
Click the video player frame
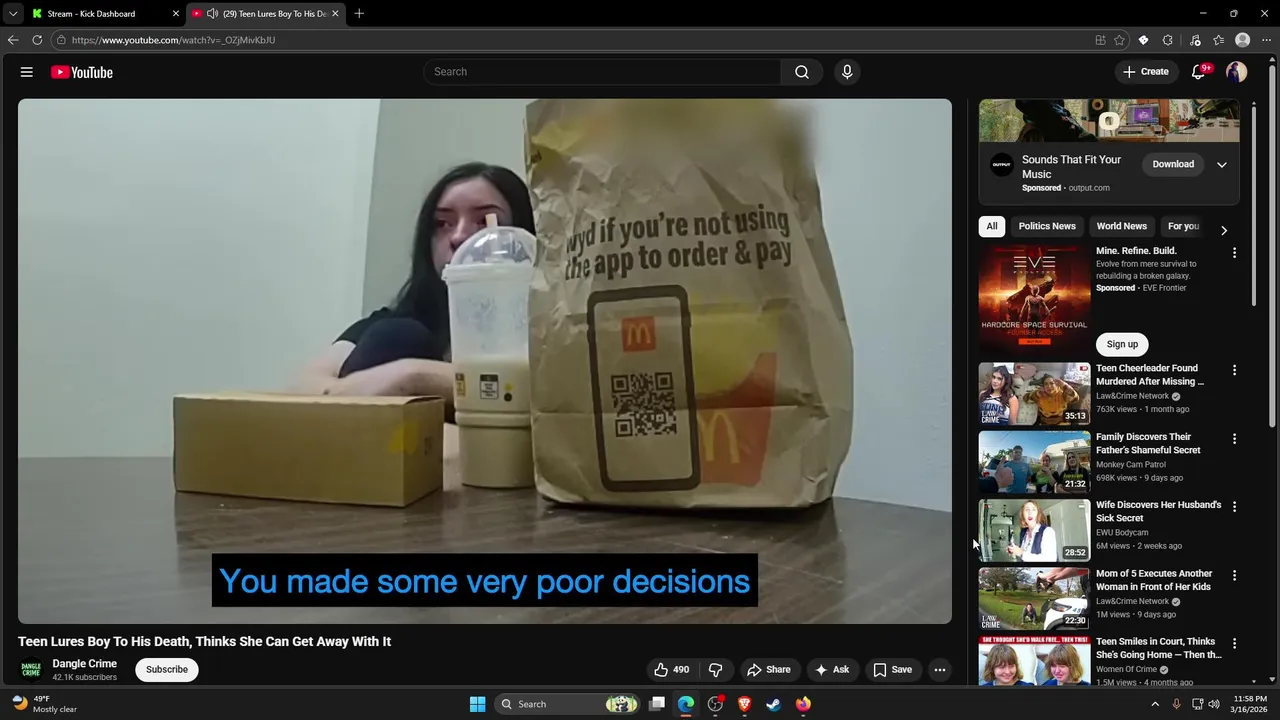[485, 361]
